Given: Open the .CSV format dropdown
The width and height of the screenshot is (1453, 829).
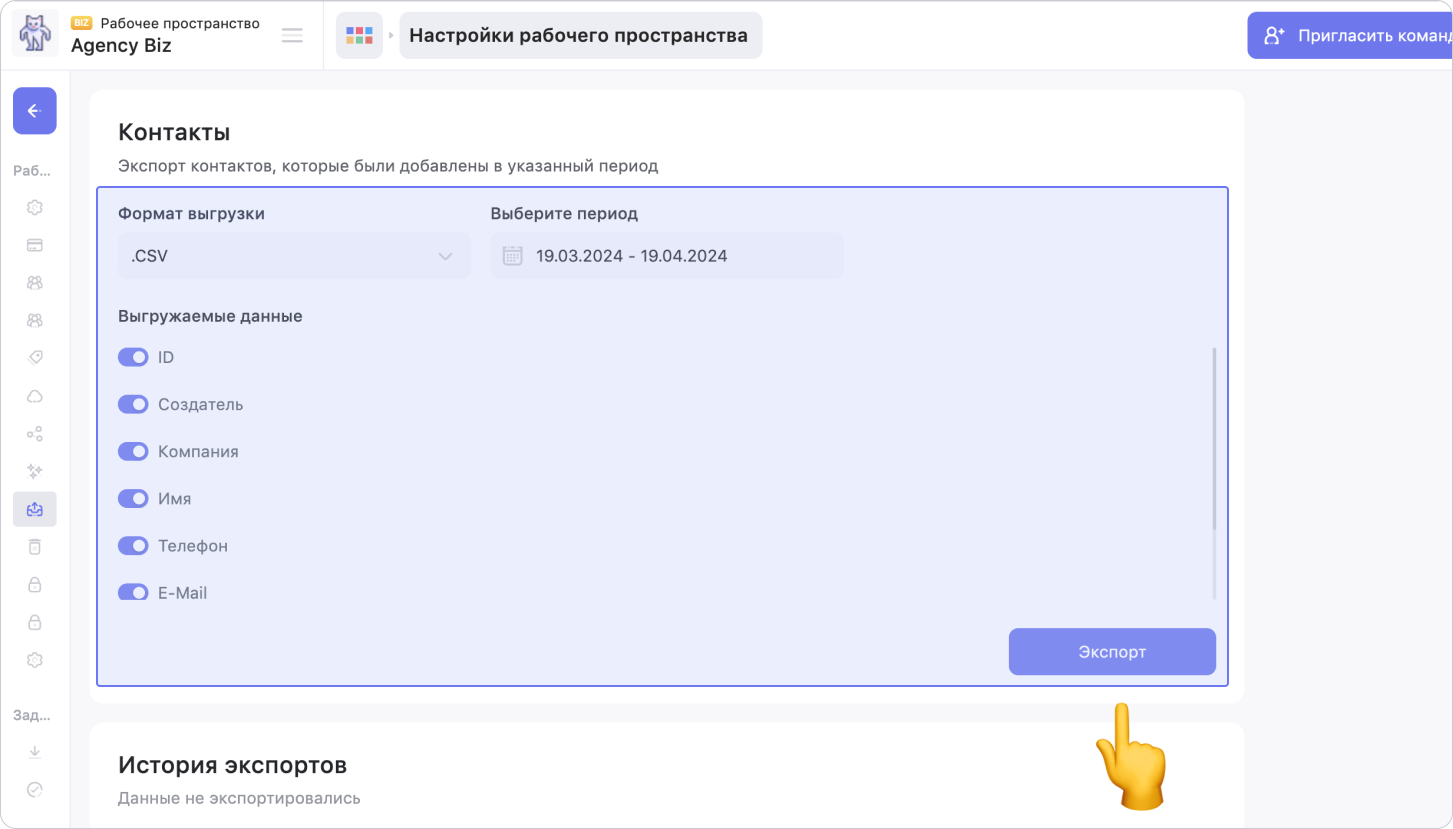Looking at the screenshot, I should (294, 256).
